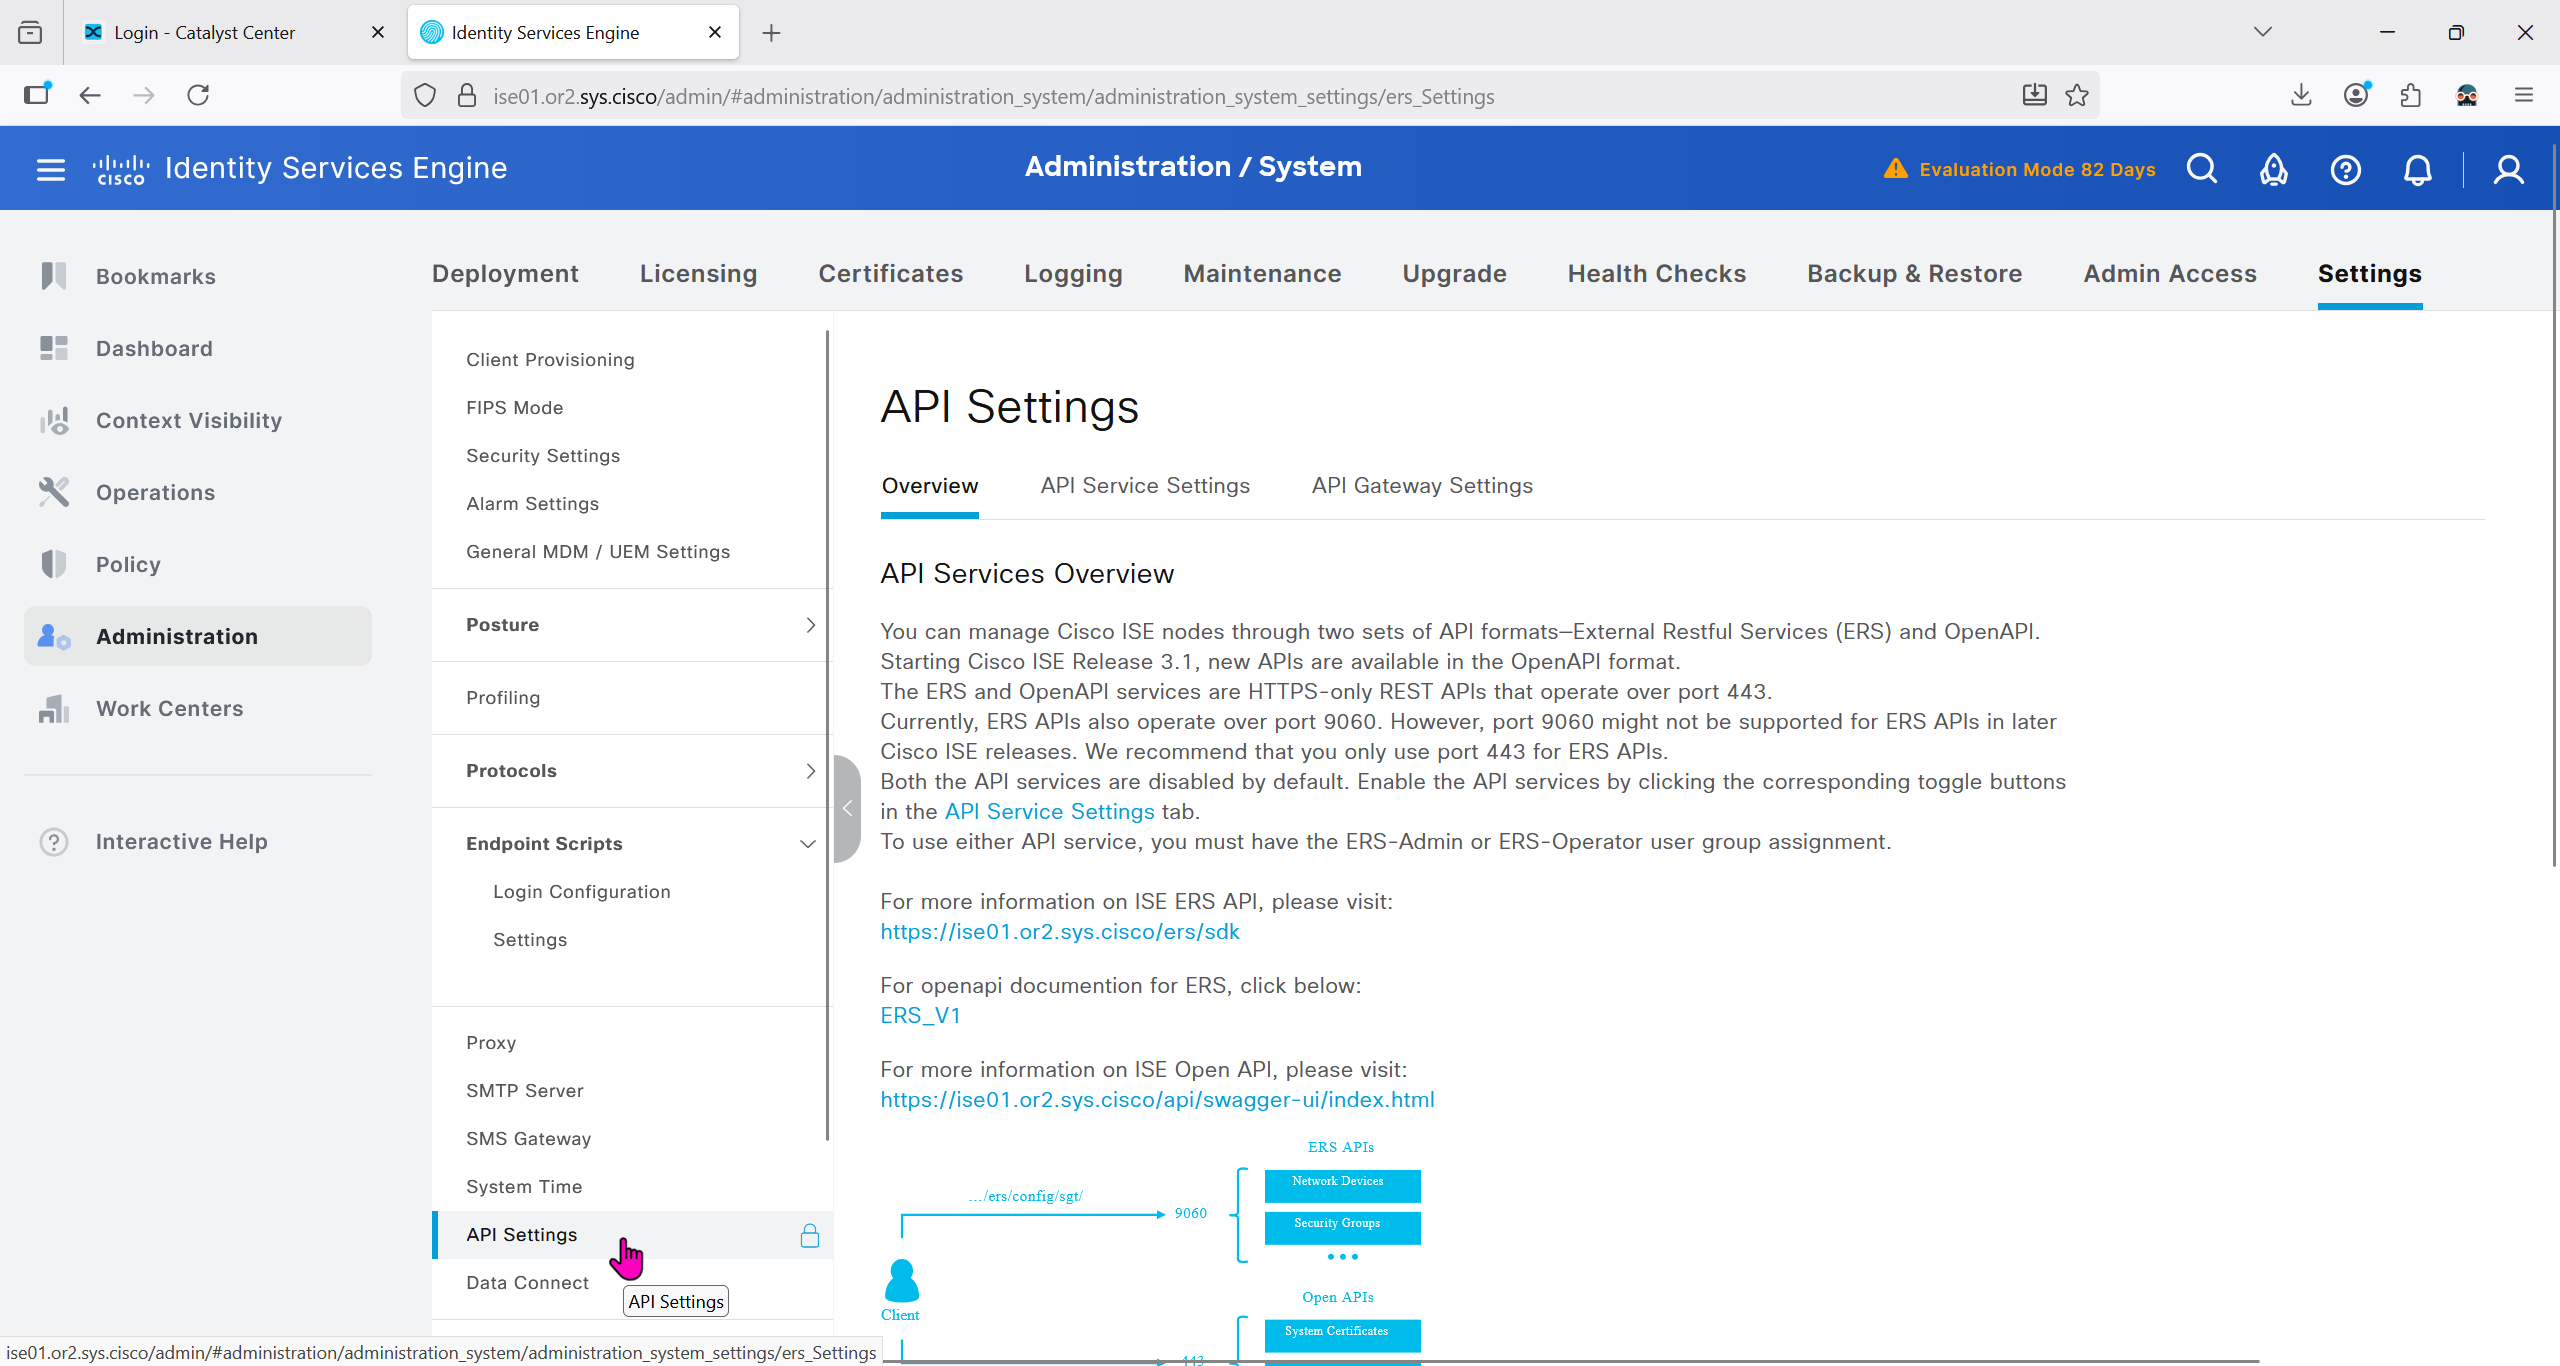This screenshot has width=2560, height=1366.
Task: Open the rocket quick-start icon
Action: coord(2273,169)
